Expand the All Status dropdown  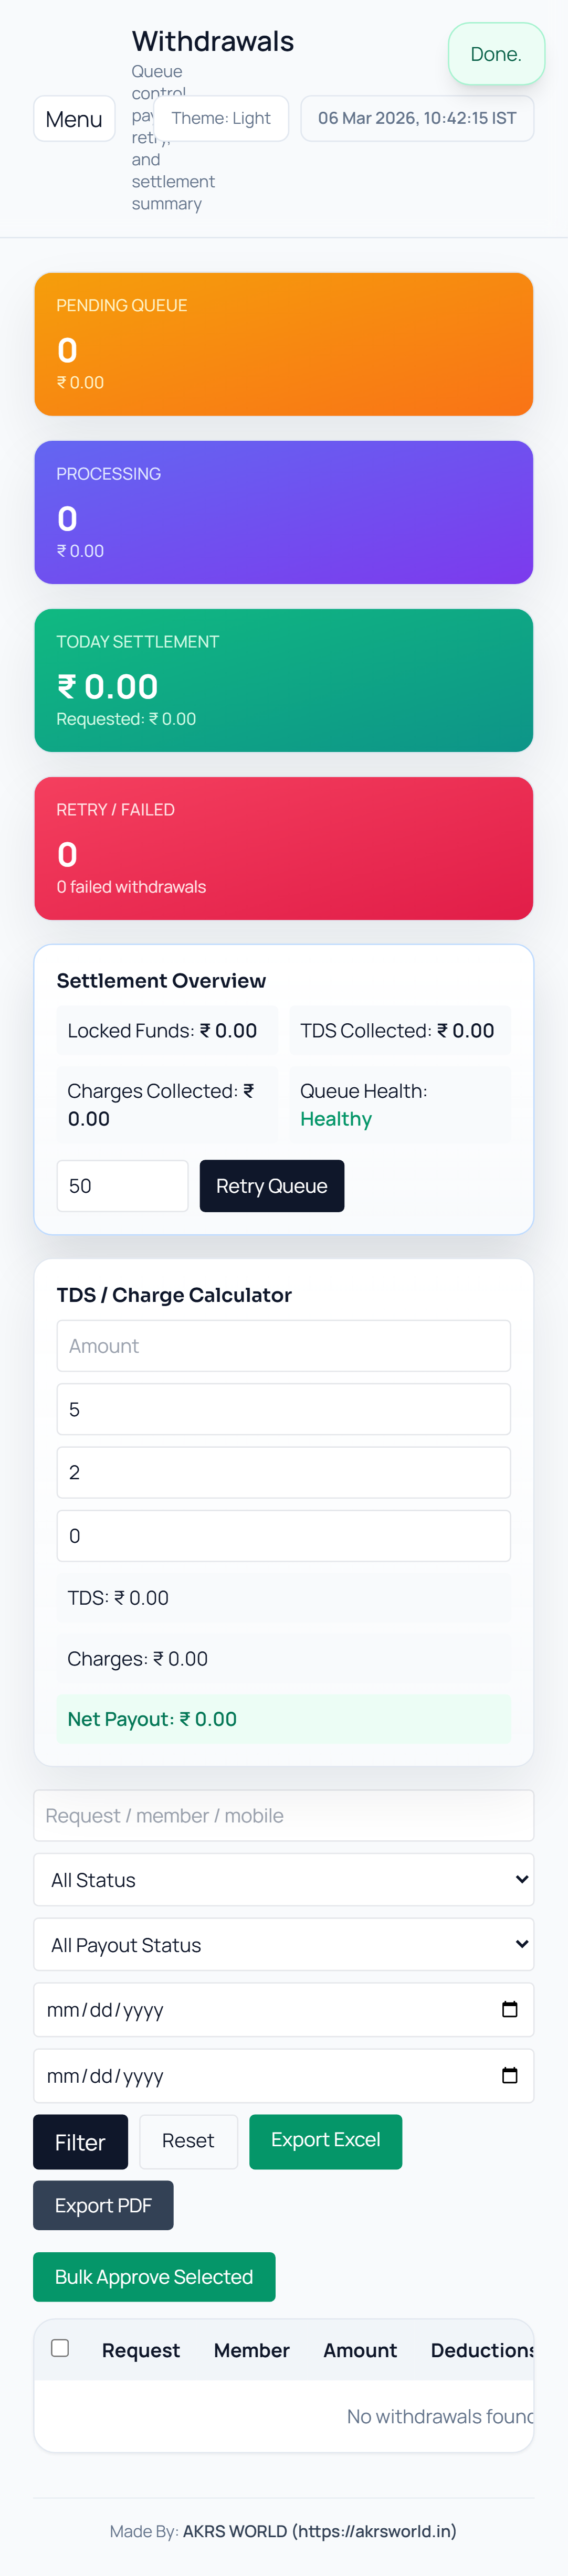click(x=283, y=1879)
